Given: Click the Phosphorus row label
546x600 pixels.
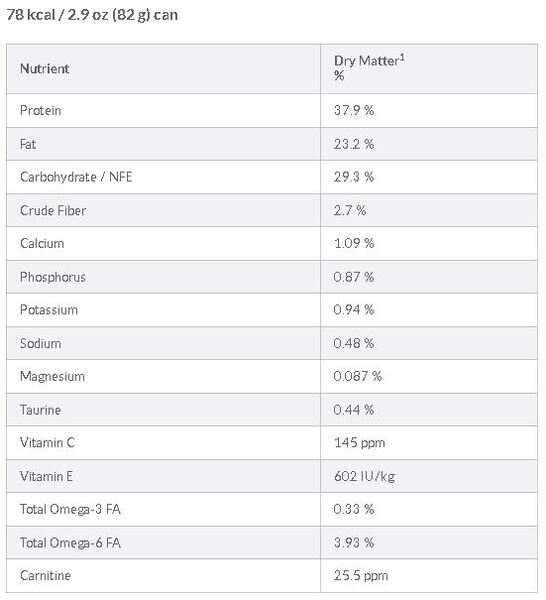Looking at the screenshot, I should pos(53,277).
